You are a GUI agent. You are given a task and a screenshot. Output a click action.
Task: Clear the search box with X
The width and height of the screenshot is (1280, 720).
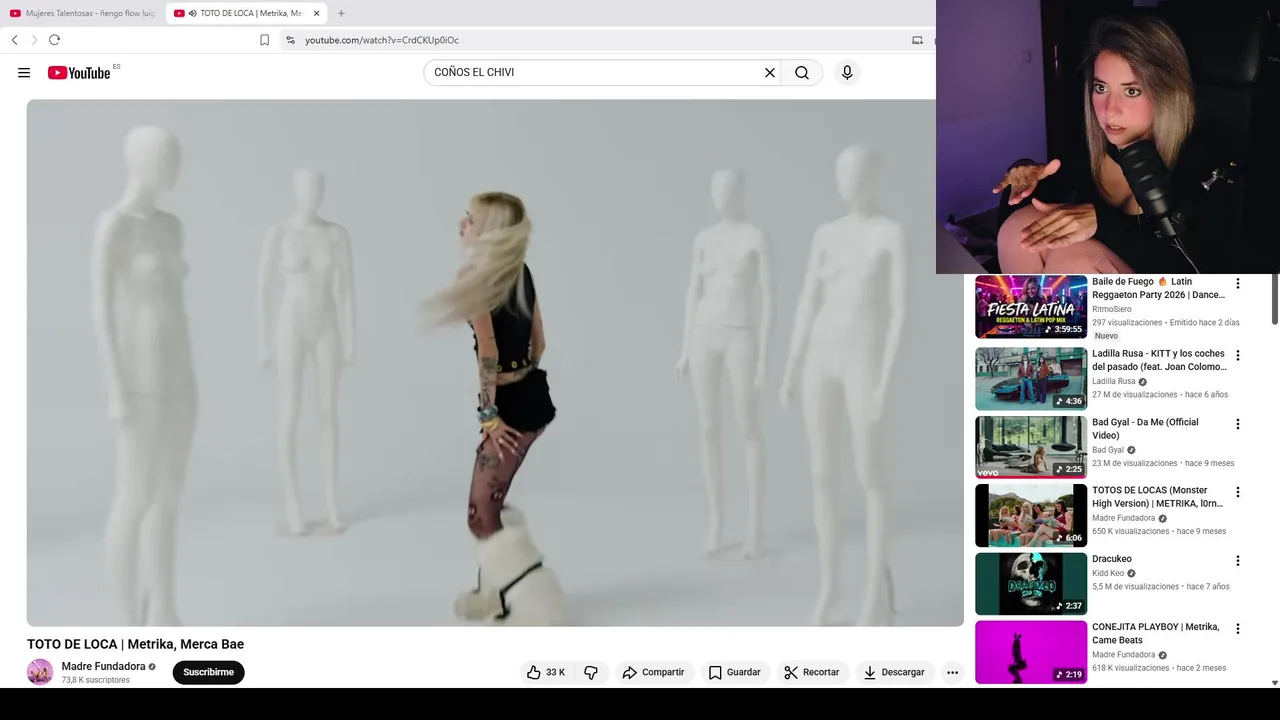770,72
